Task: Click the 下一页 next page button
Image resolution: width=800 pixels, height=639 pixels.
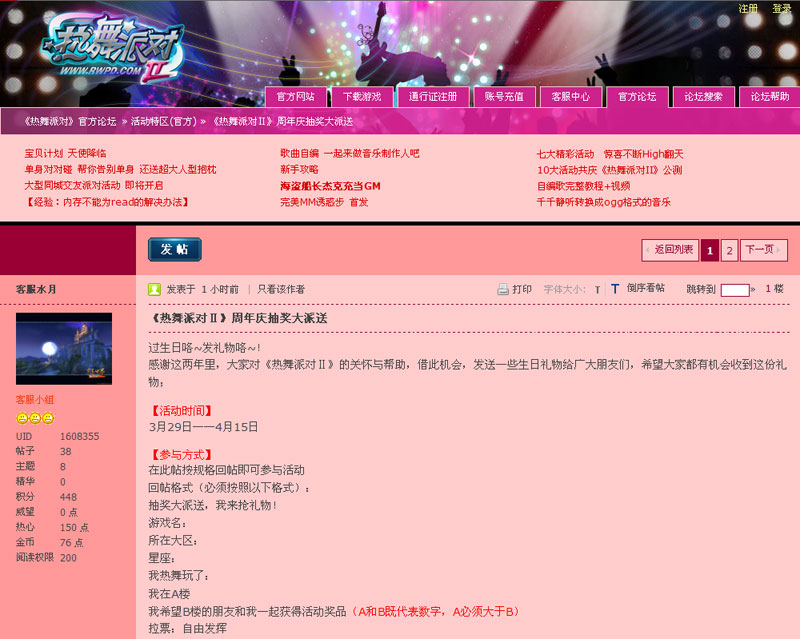Action: tap(763, 250)
